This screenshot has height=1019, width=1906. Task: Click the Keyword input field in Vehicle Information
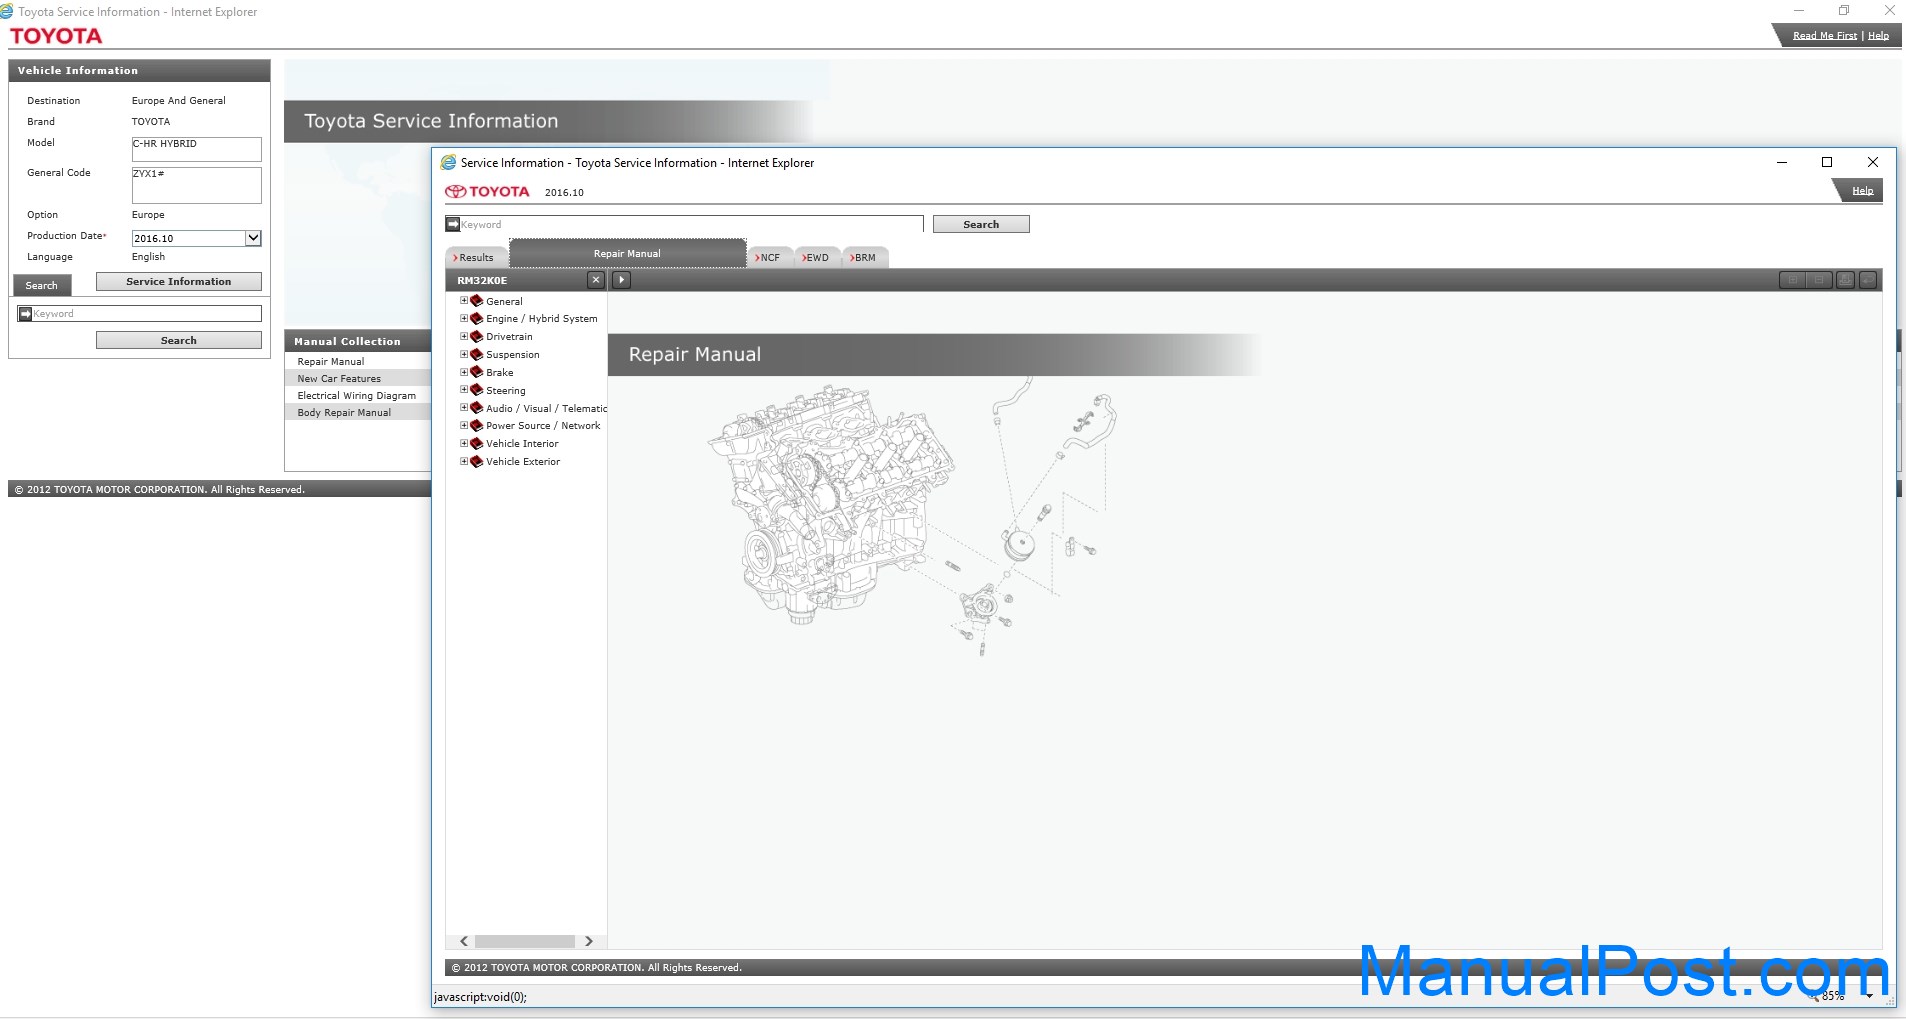(147, 314)
